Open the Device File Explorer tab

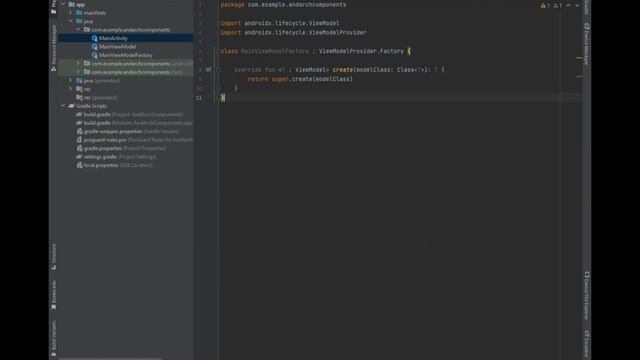(x=587, y=296)
